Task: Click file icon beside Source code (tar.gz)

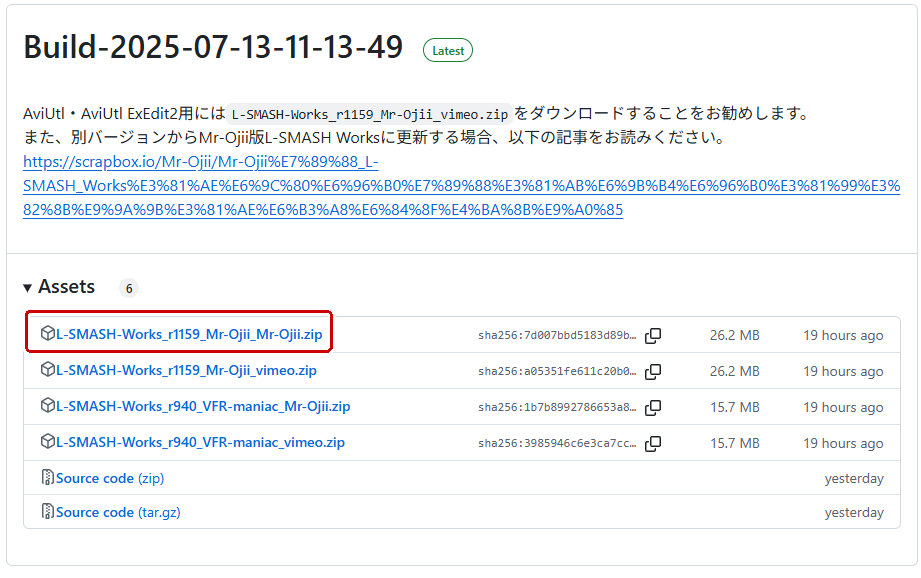Action: click(48, 511)
